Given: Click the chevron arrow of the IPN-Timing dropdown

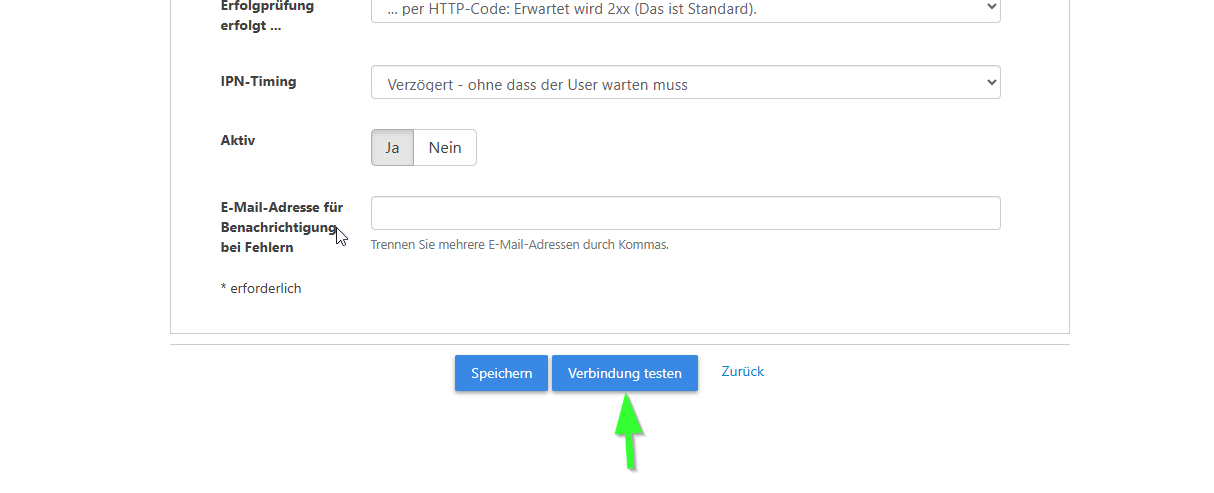Looking at the screenshot, I should 990,82.
